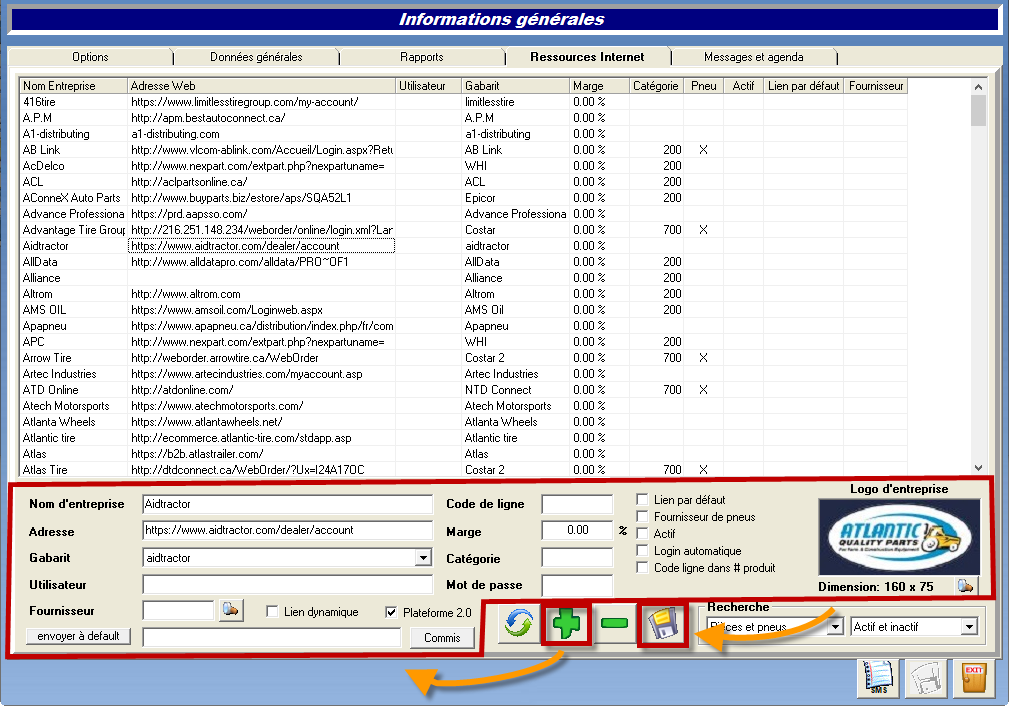
Task: Click the vertical scrollbar thumb
Action: [x=978, y=110]
